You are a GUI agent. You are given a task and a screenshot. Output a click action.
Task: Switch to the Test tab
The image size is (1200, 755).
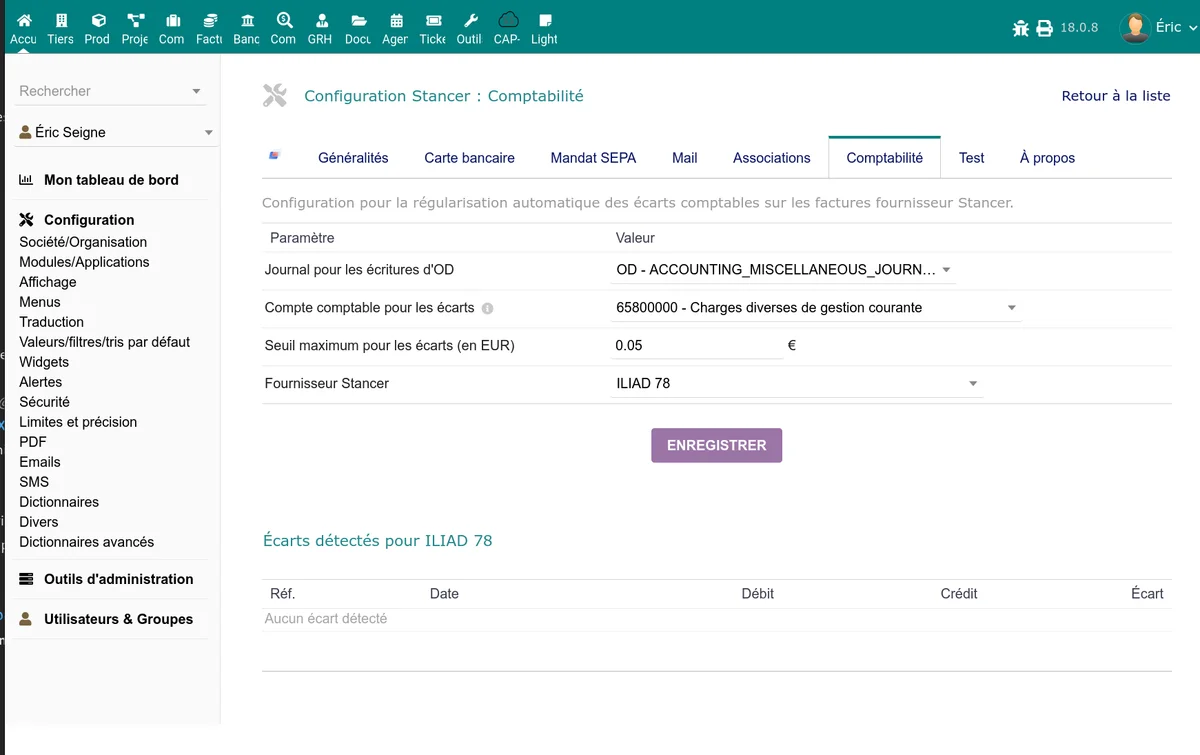(971, 158)
